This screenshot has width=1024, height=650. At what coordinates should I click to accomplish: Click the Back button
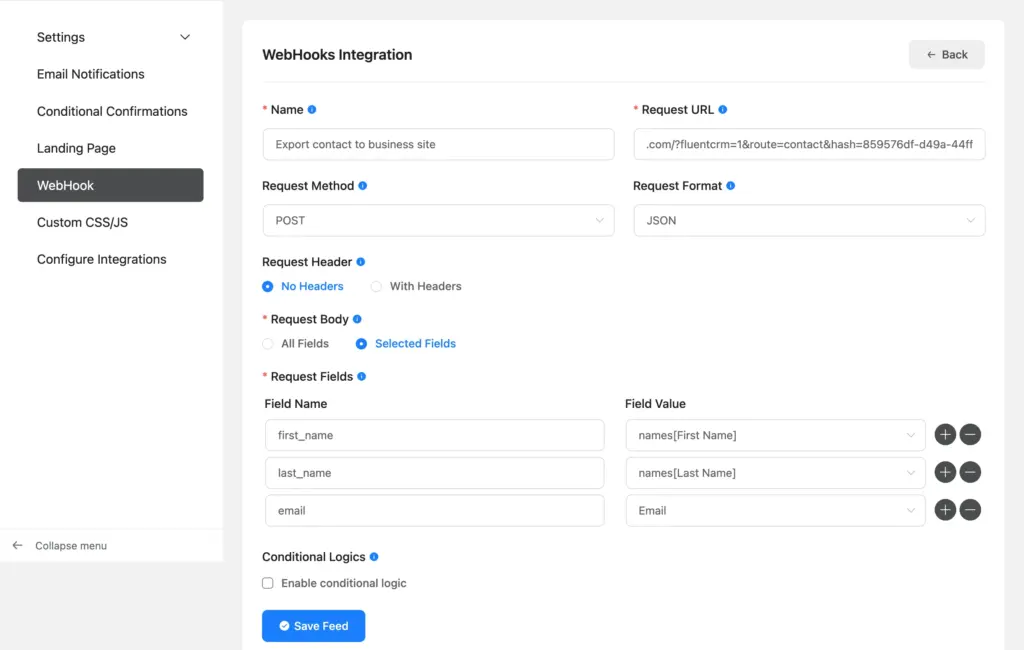tap(946, 55)
